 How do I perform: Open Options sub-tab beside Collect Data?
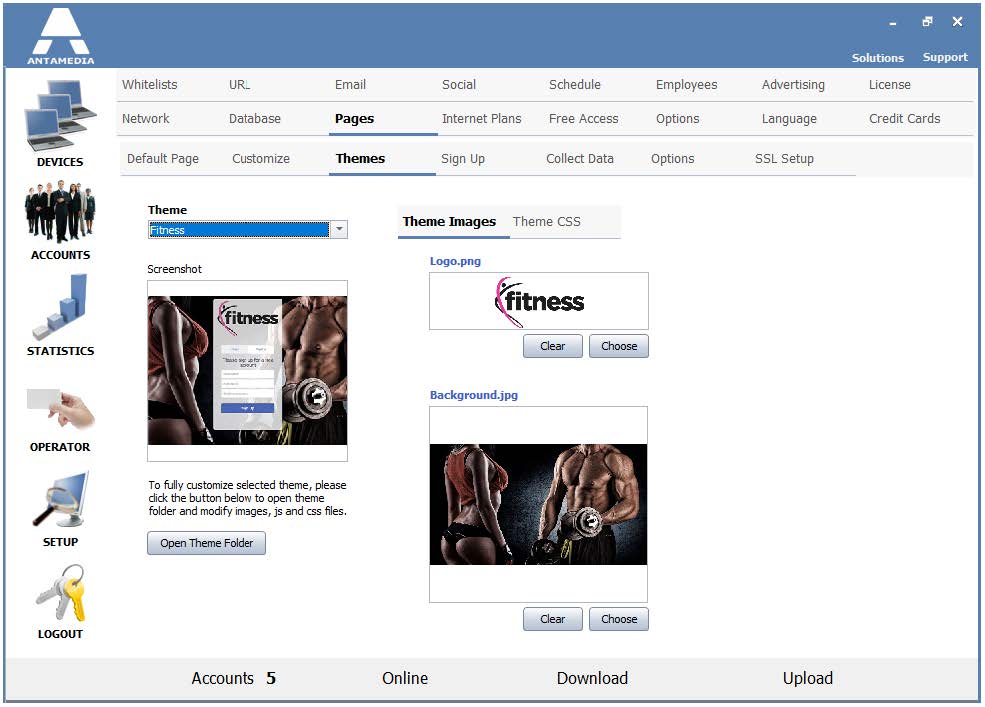[x=672, y=159]
